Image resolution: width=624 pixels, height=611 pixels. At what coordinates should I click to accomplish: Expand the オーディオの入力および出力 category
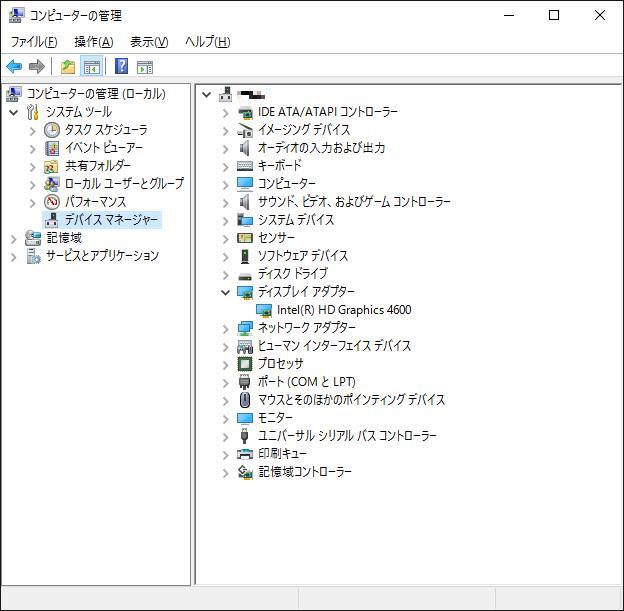pyautogui.click(x=226, y=149)
